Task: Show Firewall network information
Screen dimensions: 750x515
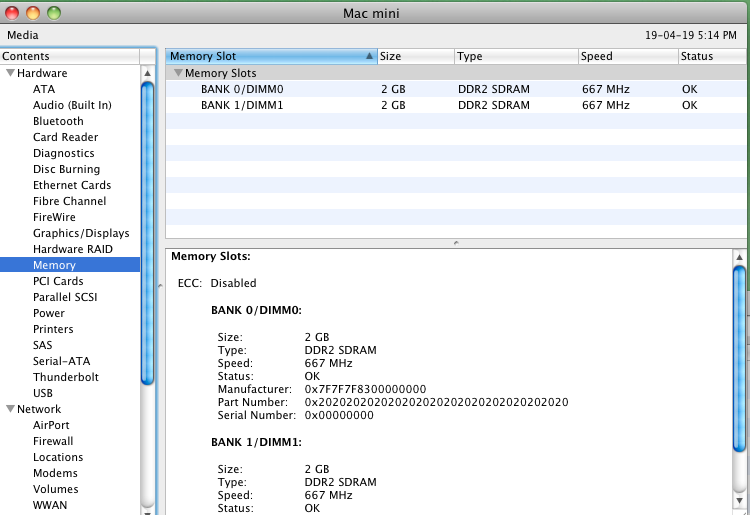Action: click(x=53, y=441)
